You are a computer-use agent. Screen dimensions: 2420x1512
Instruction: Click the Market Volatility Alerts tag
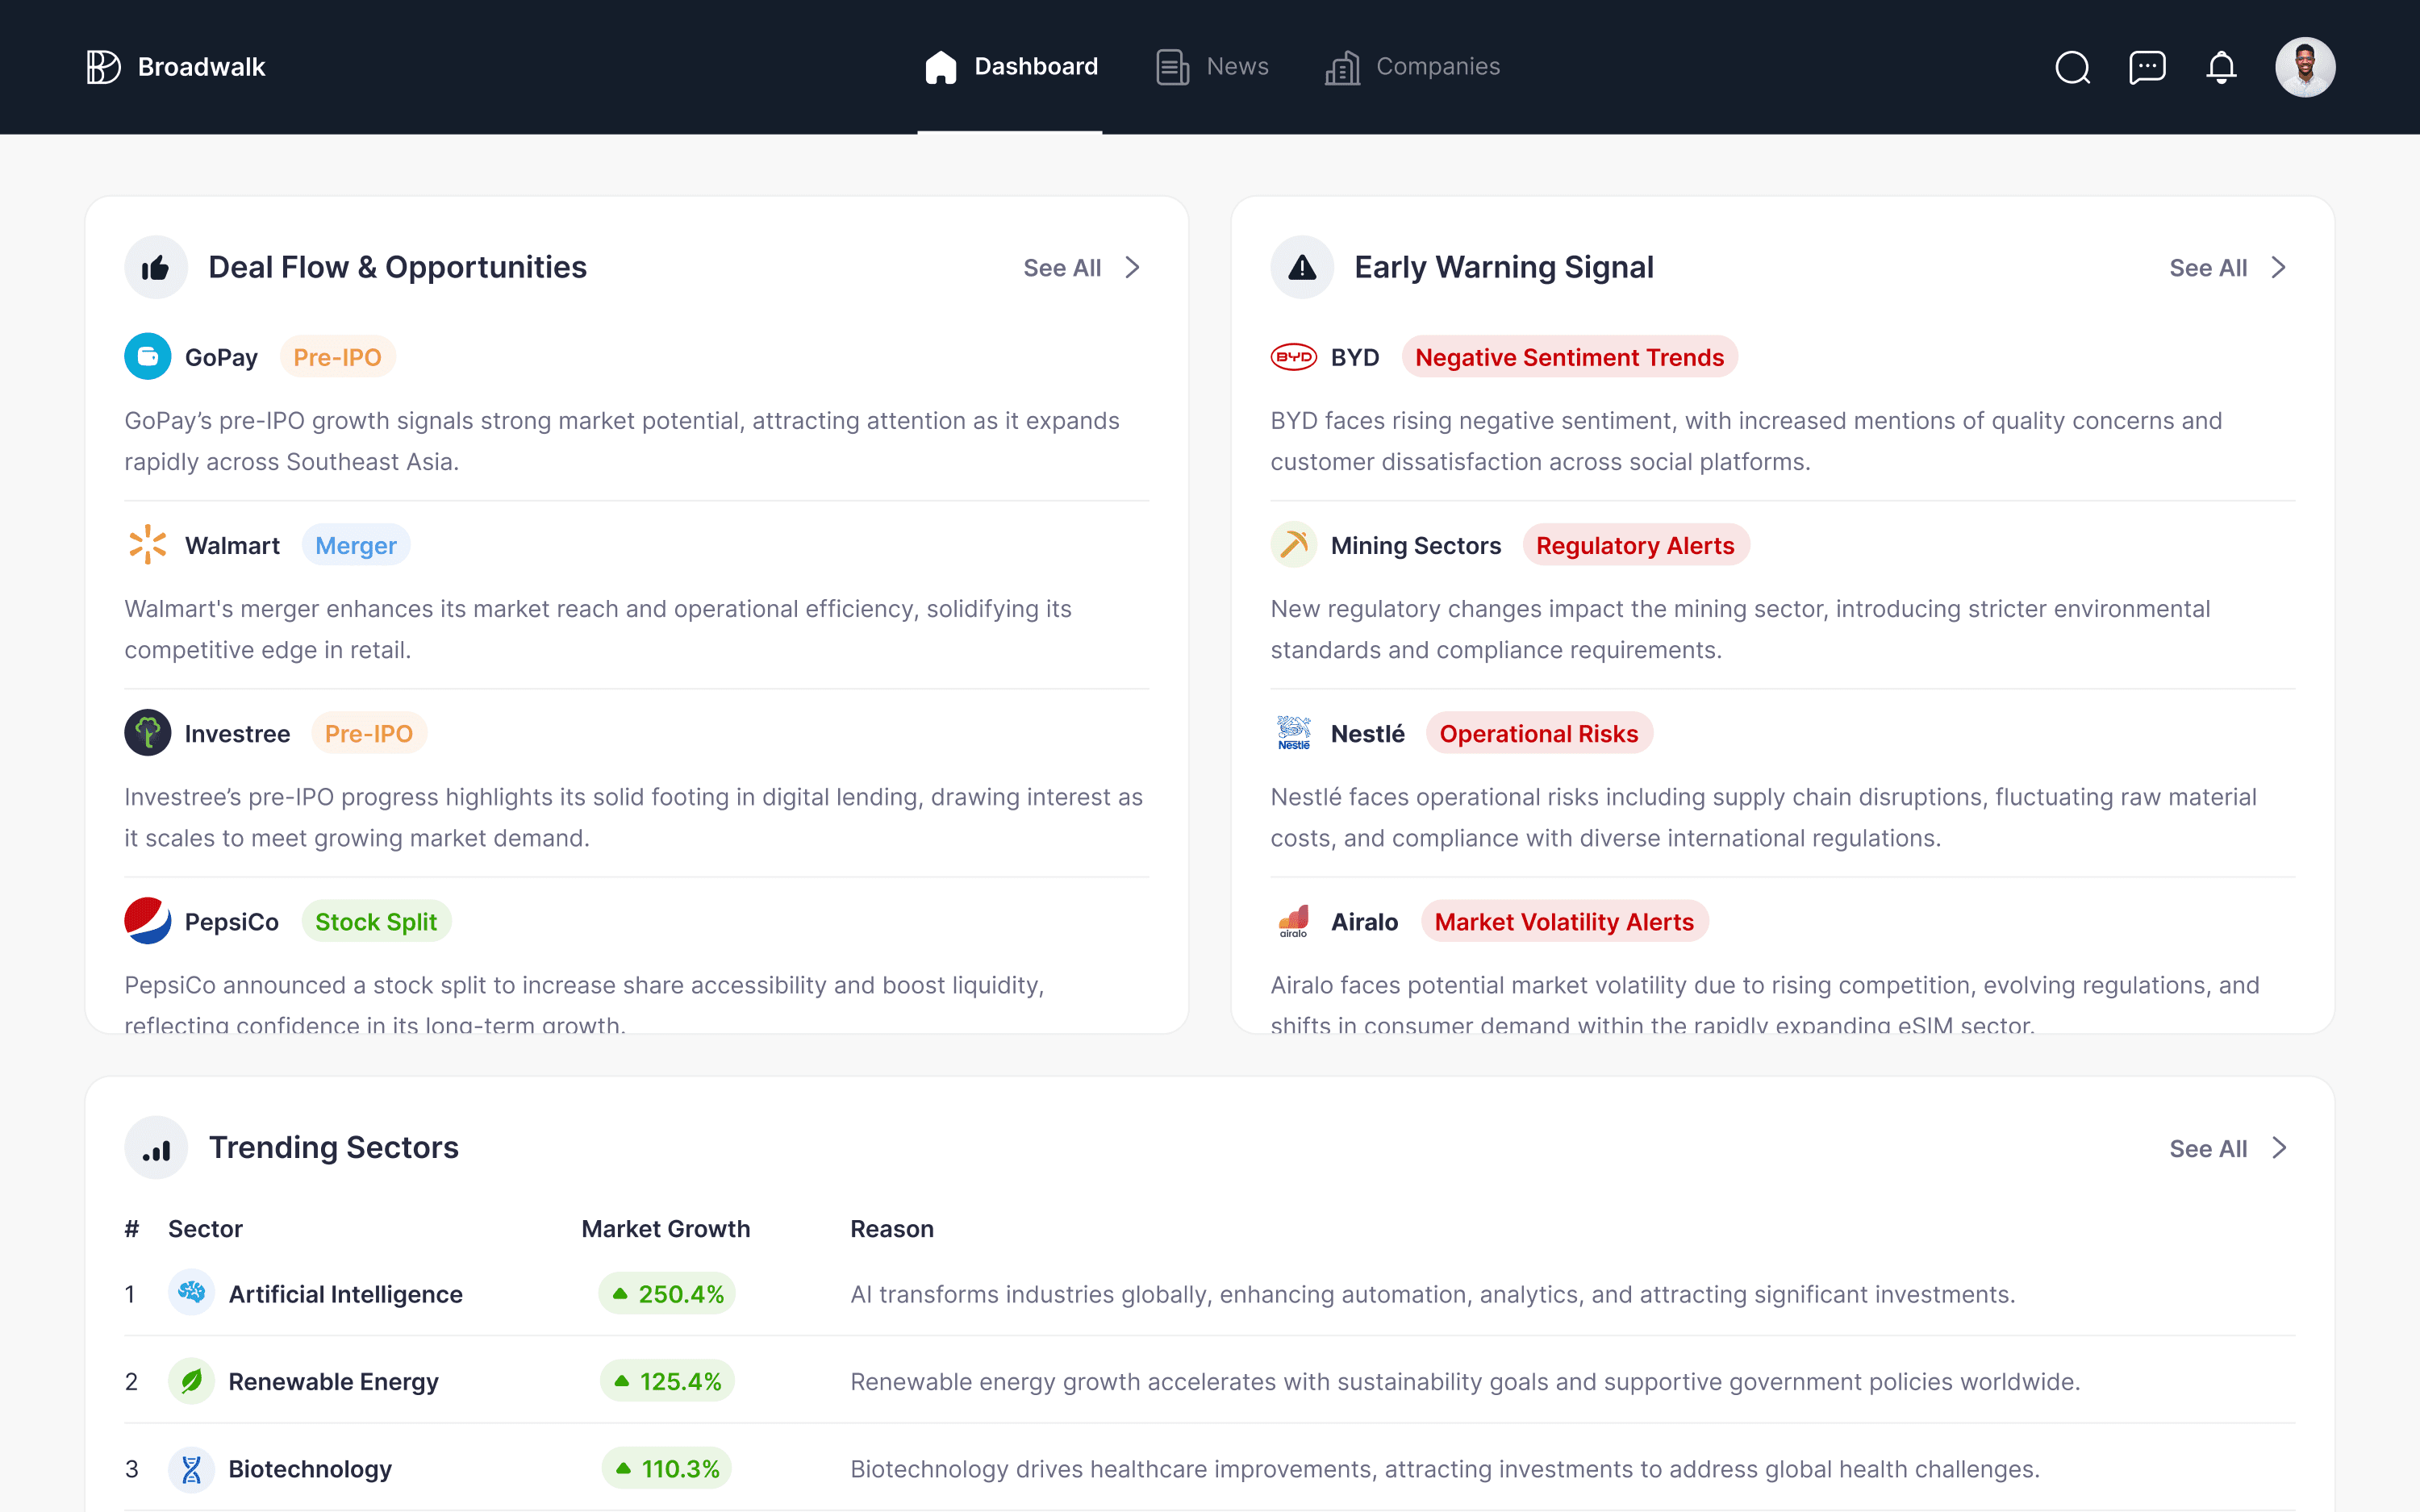[x=1564, y=921]
